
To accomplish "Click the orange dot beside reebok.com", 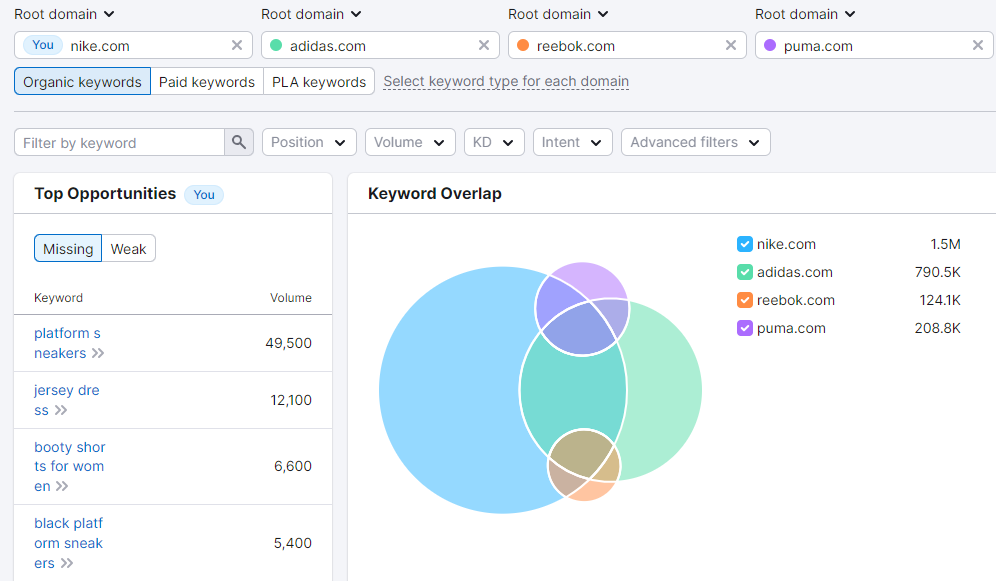I will pos(523,45).
